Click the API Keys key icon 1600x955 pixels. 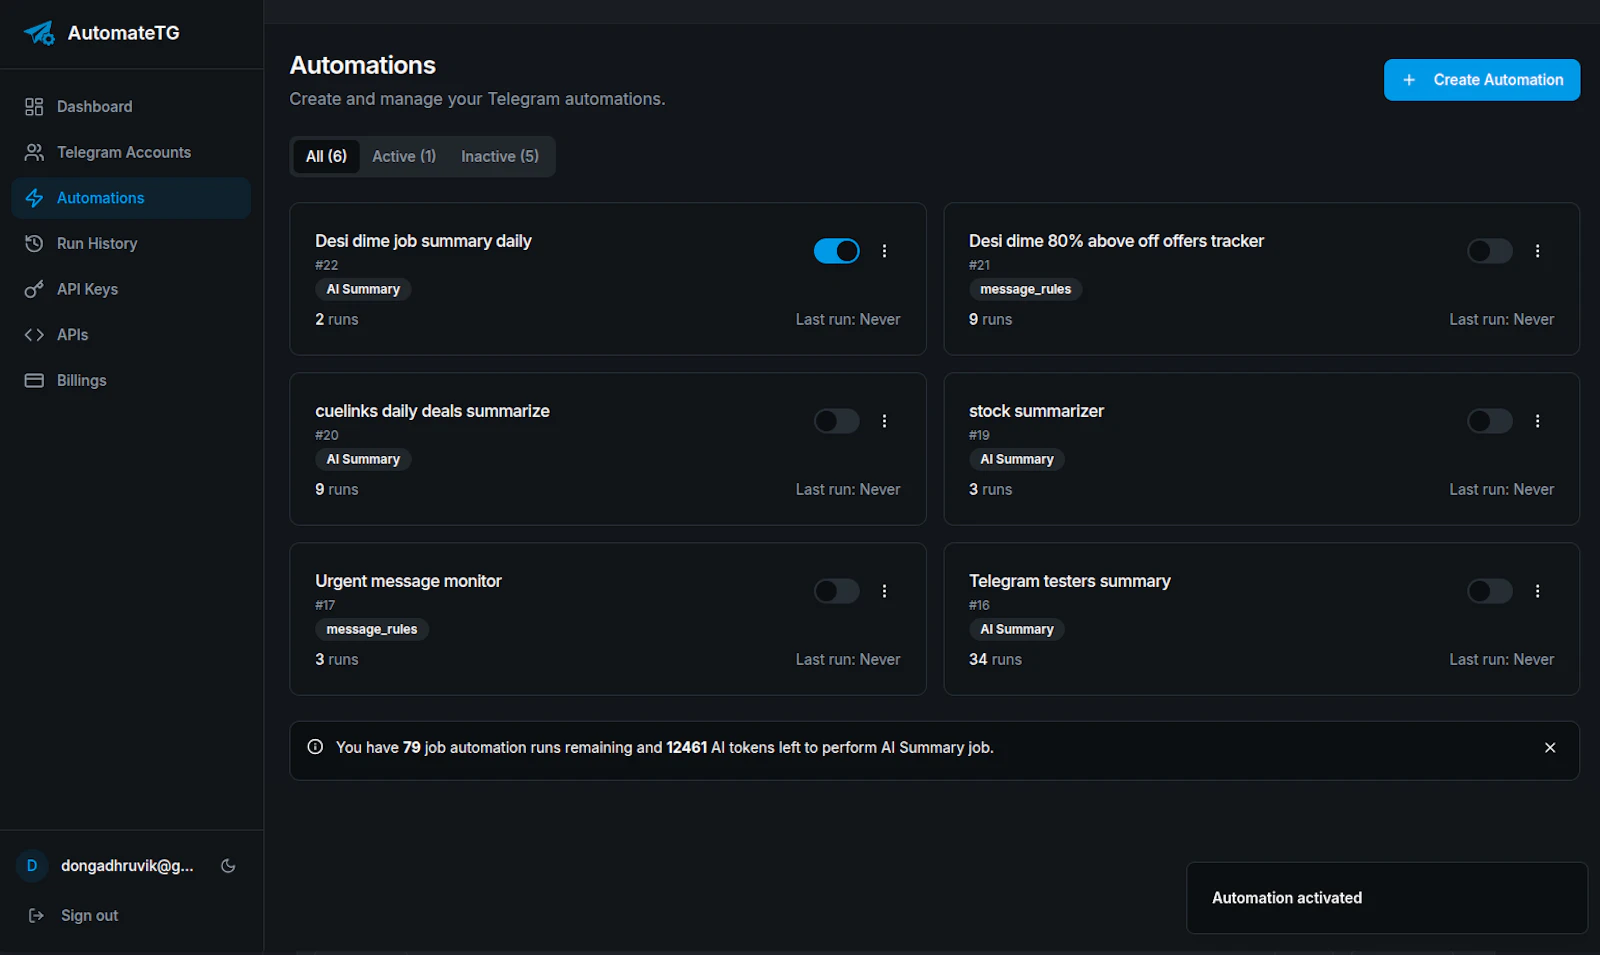click(x=34, y=289)
